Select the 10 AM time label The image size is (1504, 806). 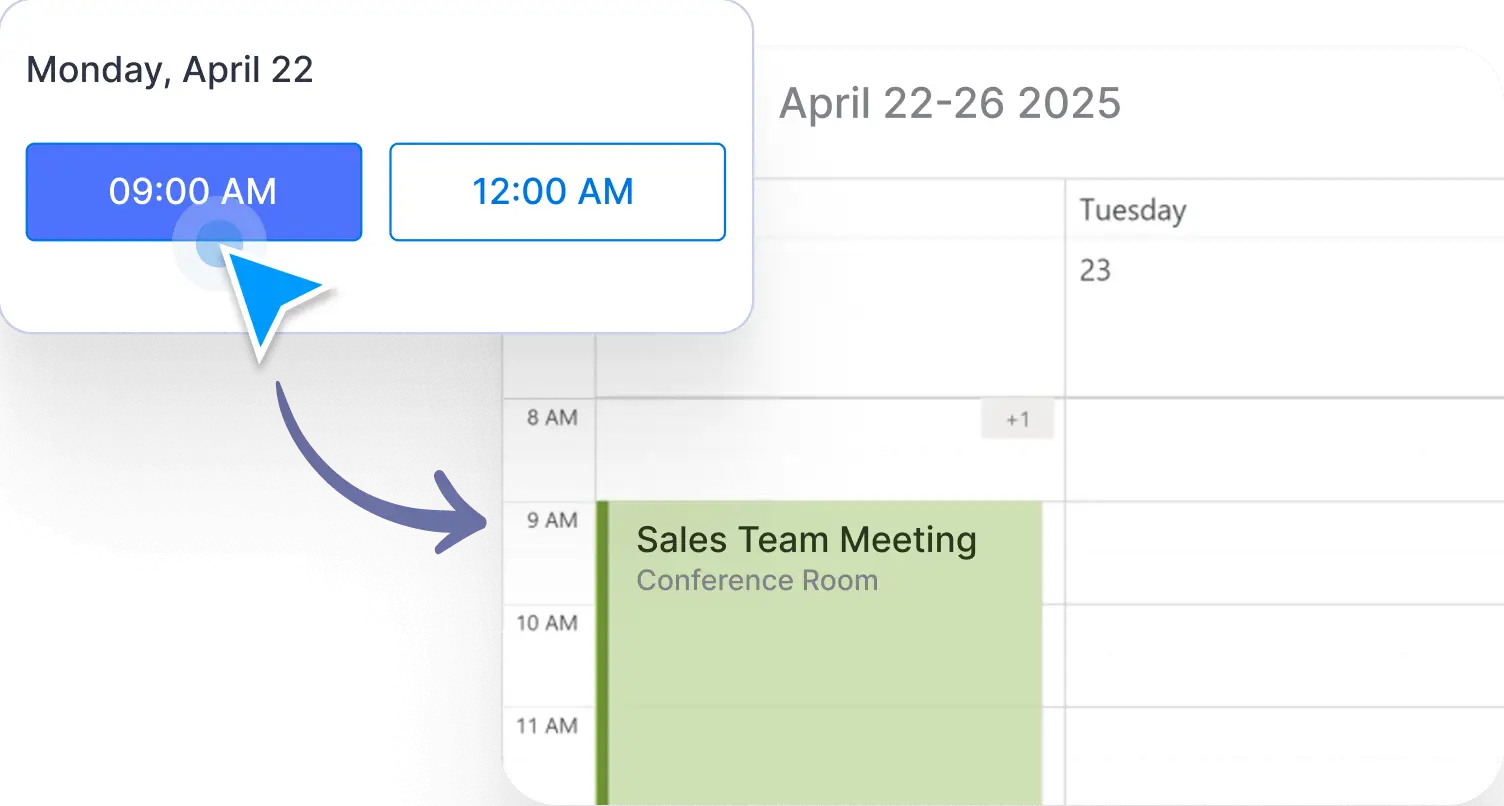click(547, 623)
